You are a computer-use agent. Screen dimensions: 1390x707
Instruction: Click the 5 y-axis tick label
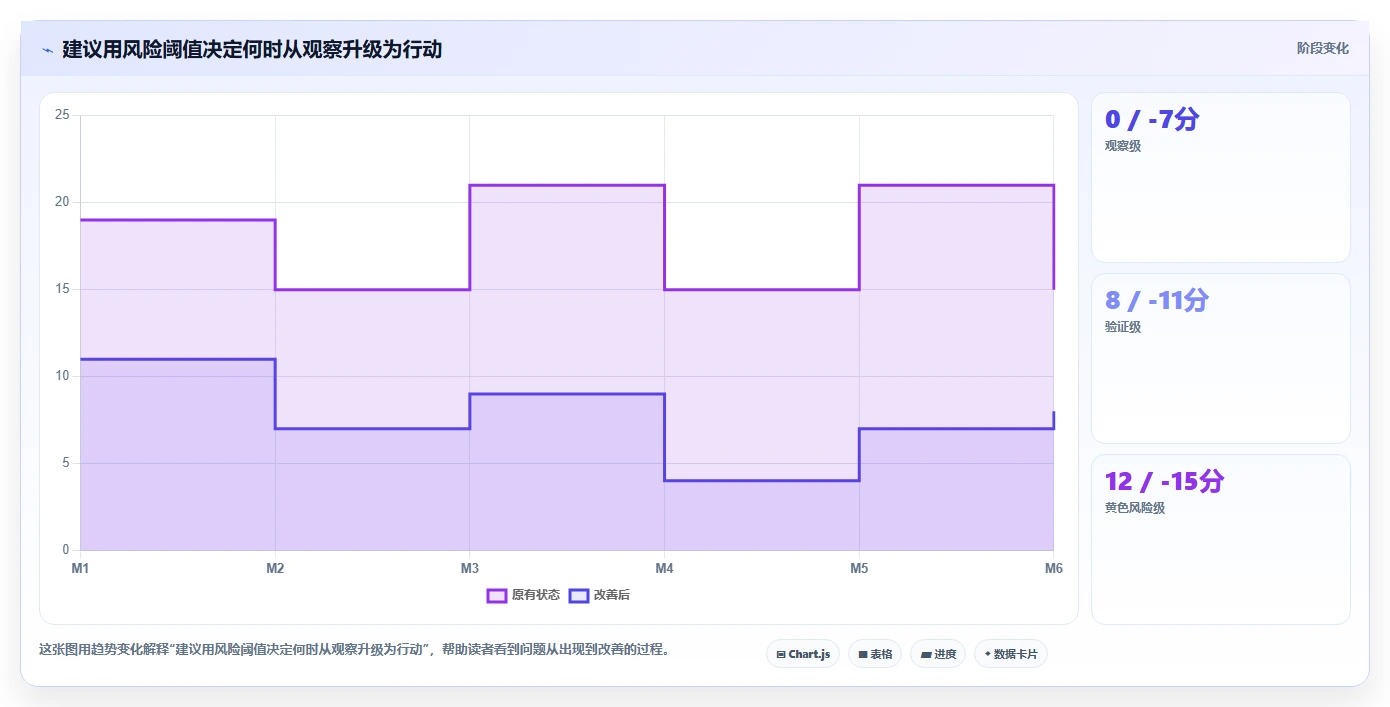(66, 463)
